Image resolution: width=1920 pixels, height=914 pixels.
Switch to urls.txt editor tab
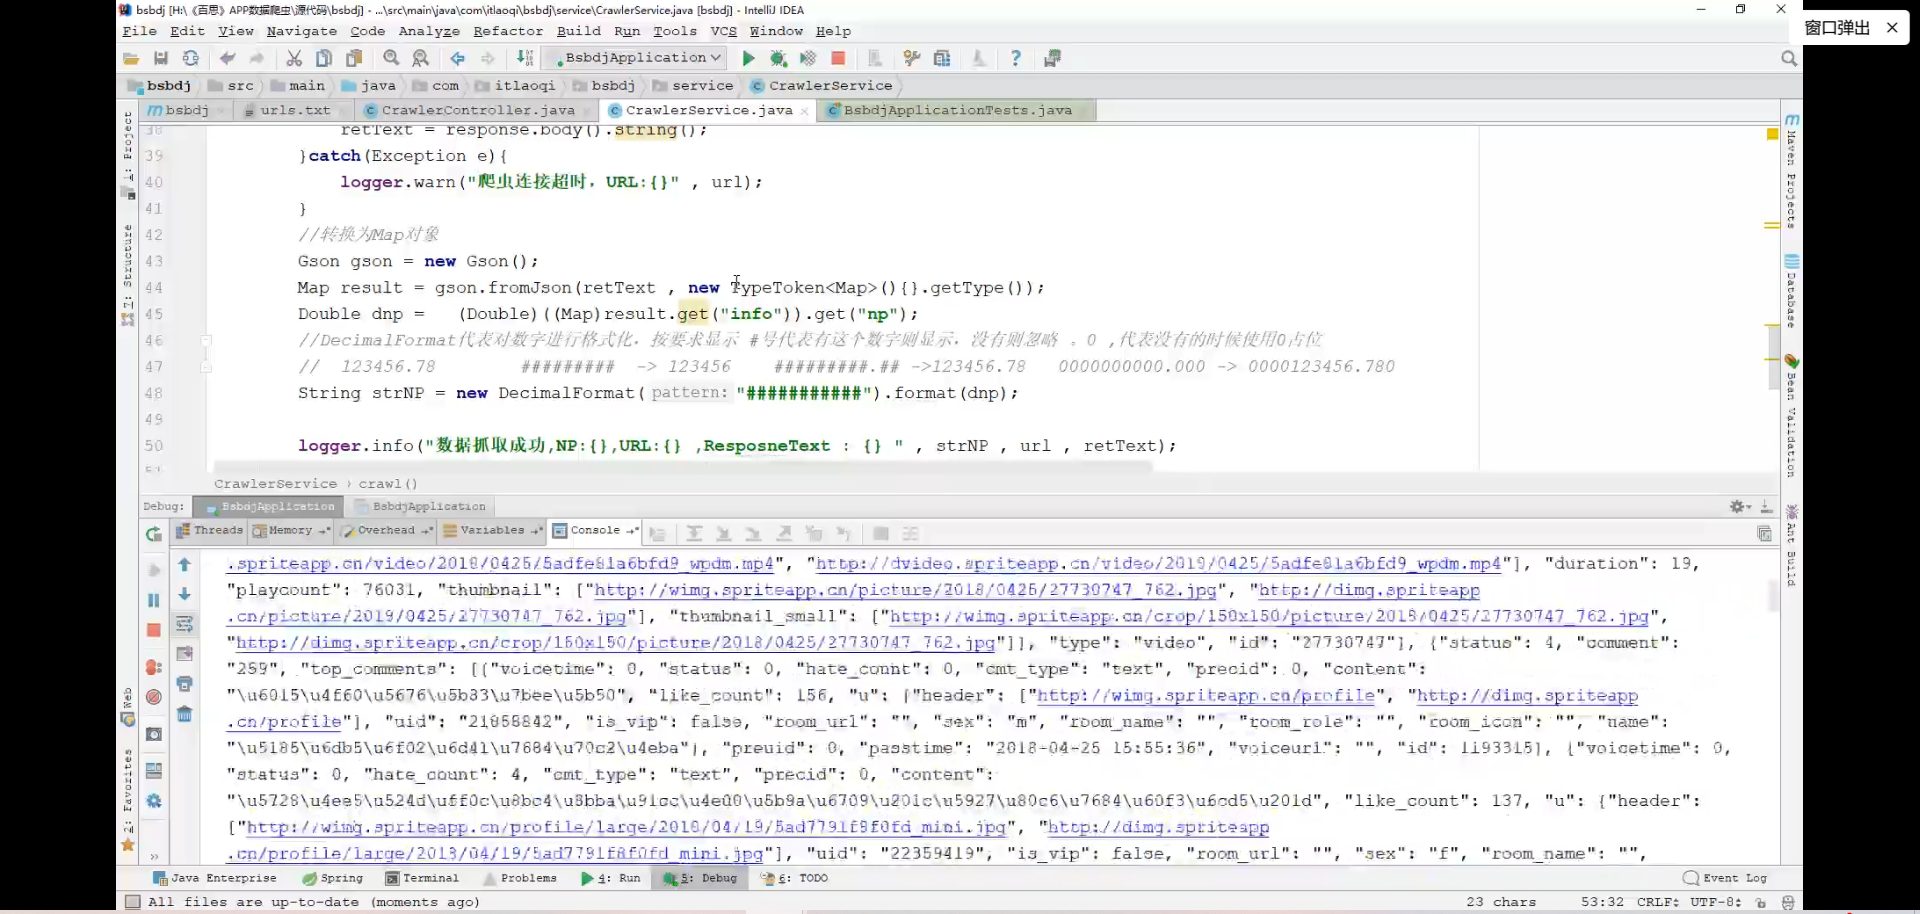click(x=295, y=110)
